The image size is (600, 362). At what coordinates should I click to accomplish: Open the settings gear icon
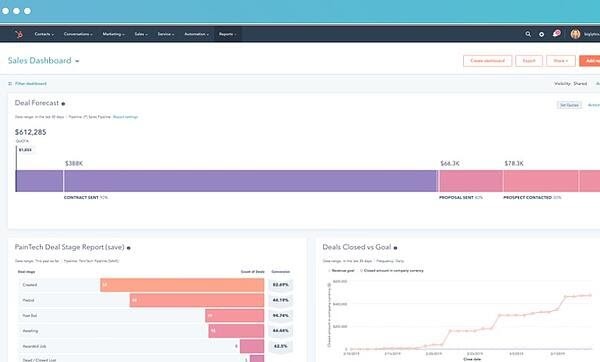[541, 34]
